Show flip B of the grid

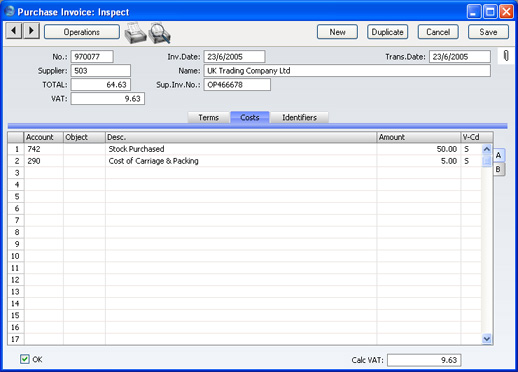point(499,169)
